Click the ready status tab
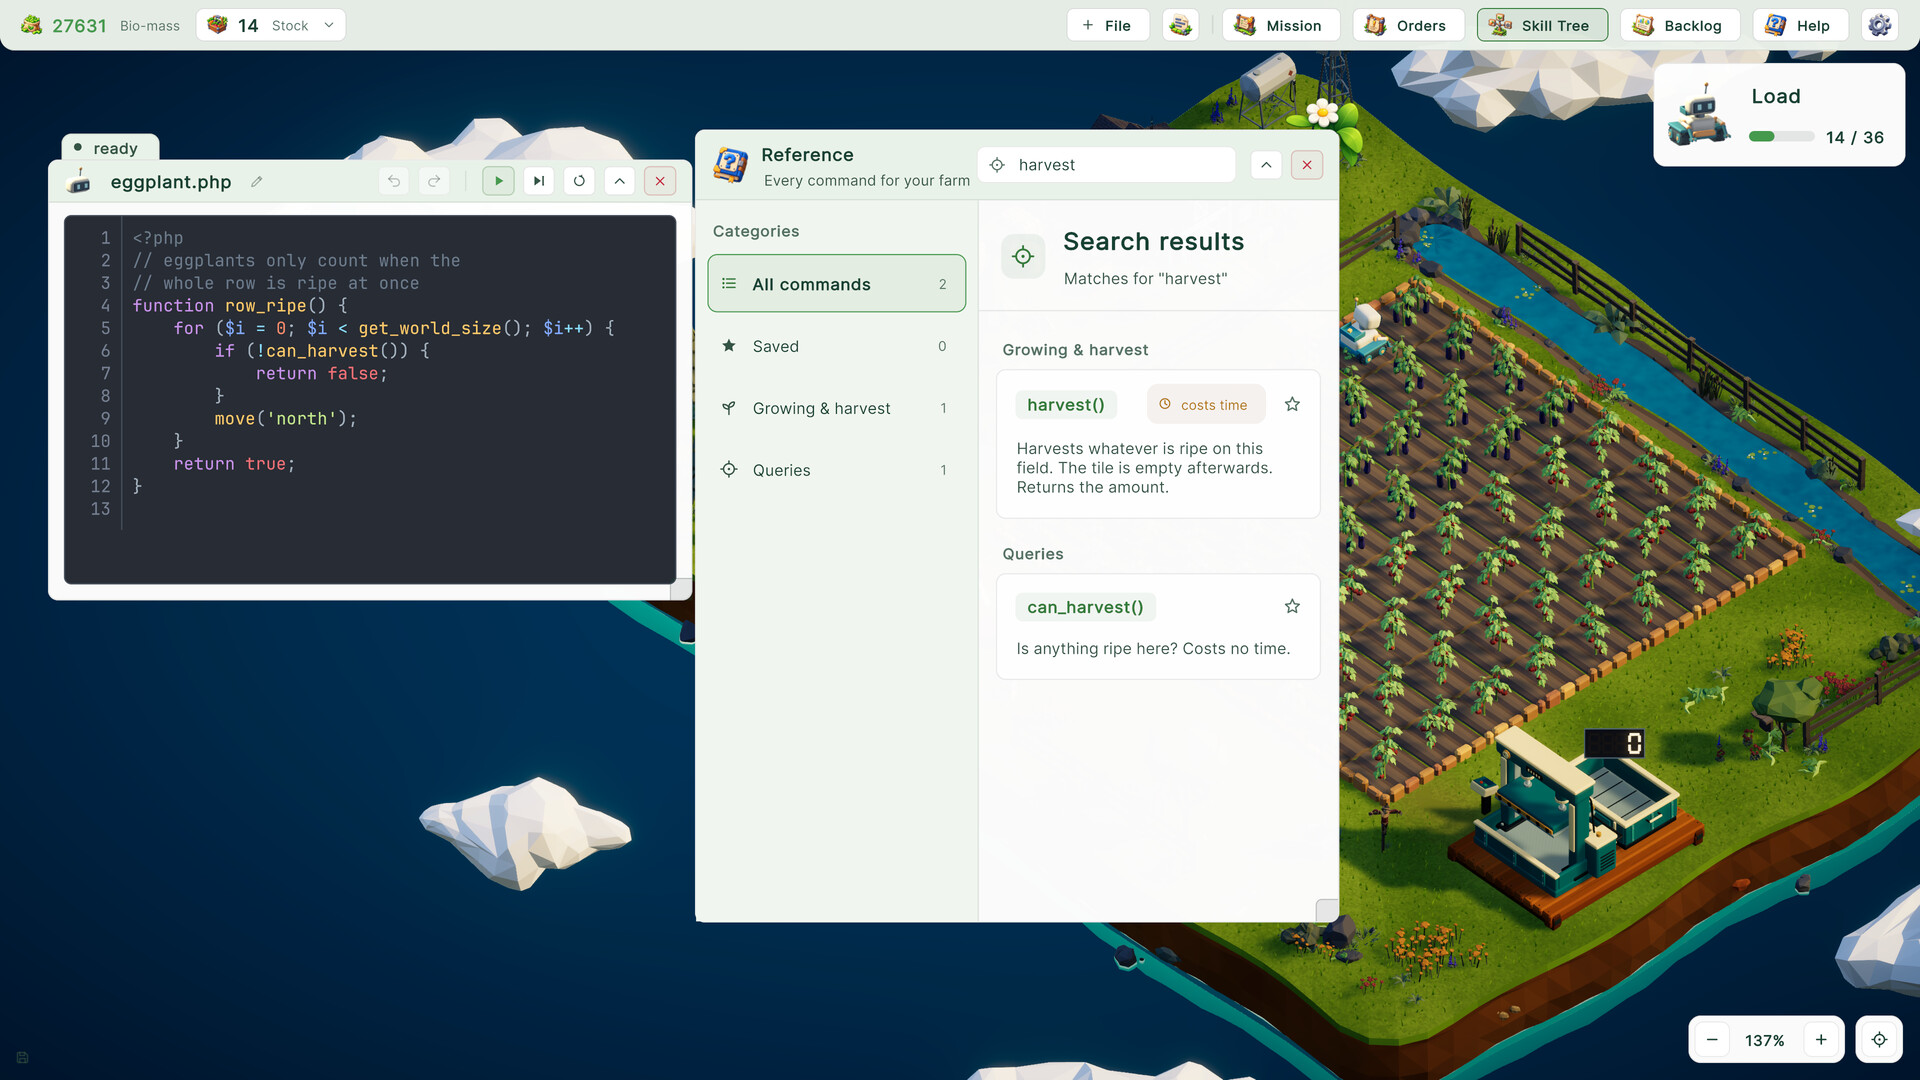 [x=110, y=148]
